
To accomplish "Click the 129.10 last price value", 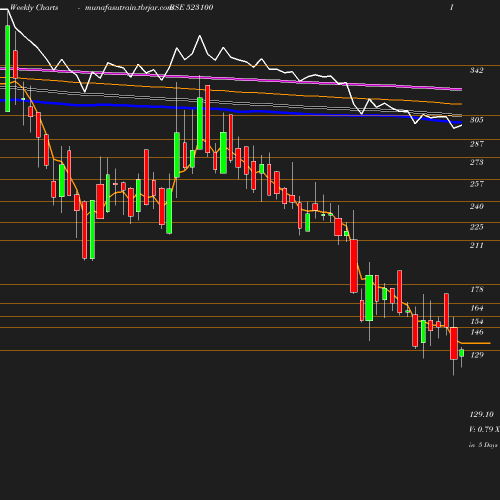I will 481,414.
